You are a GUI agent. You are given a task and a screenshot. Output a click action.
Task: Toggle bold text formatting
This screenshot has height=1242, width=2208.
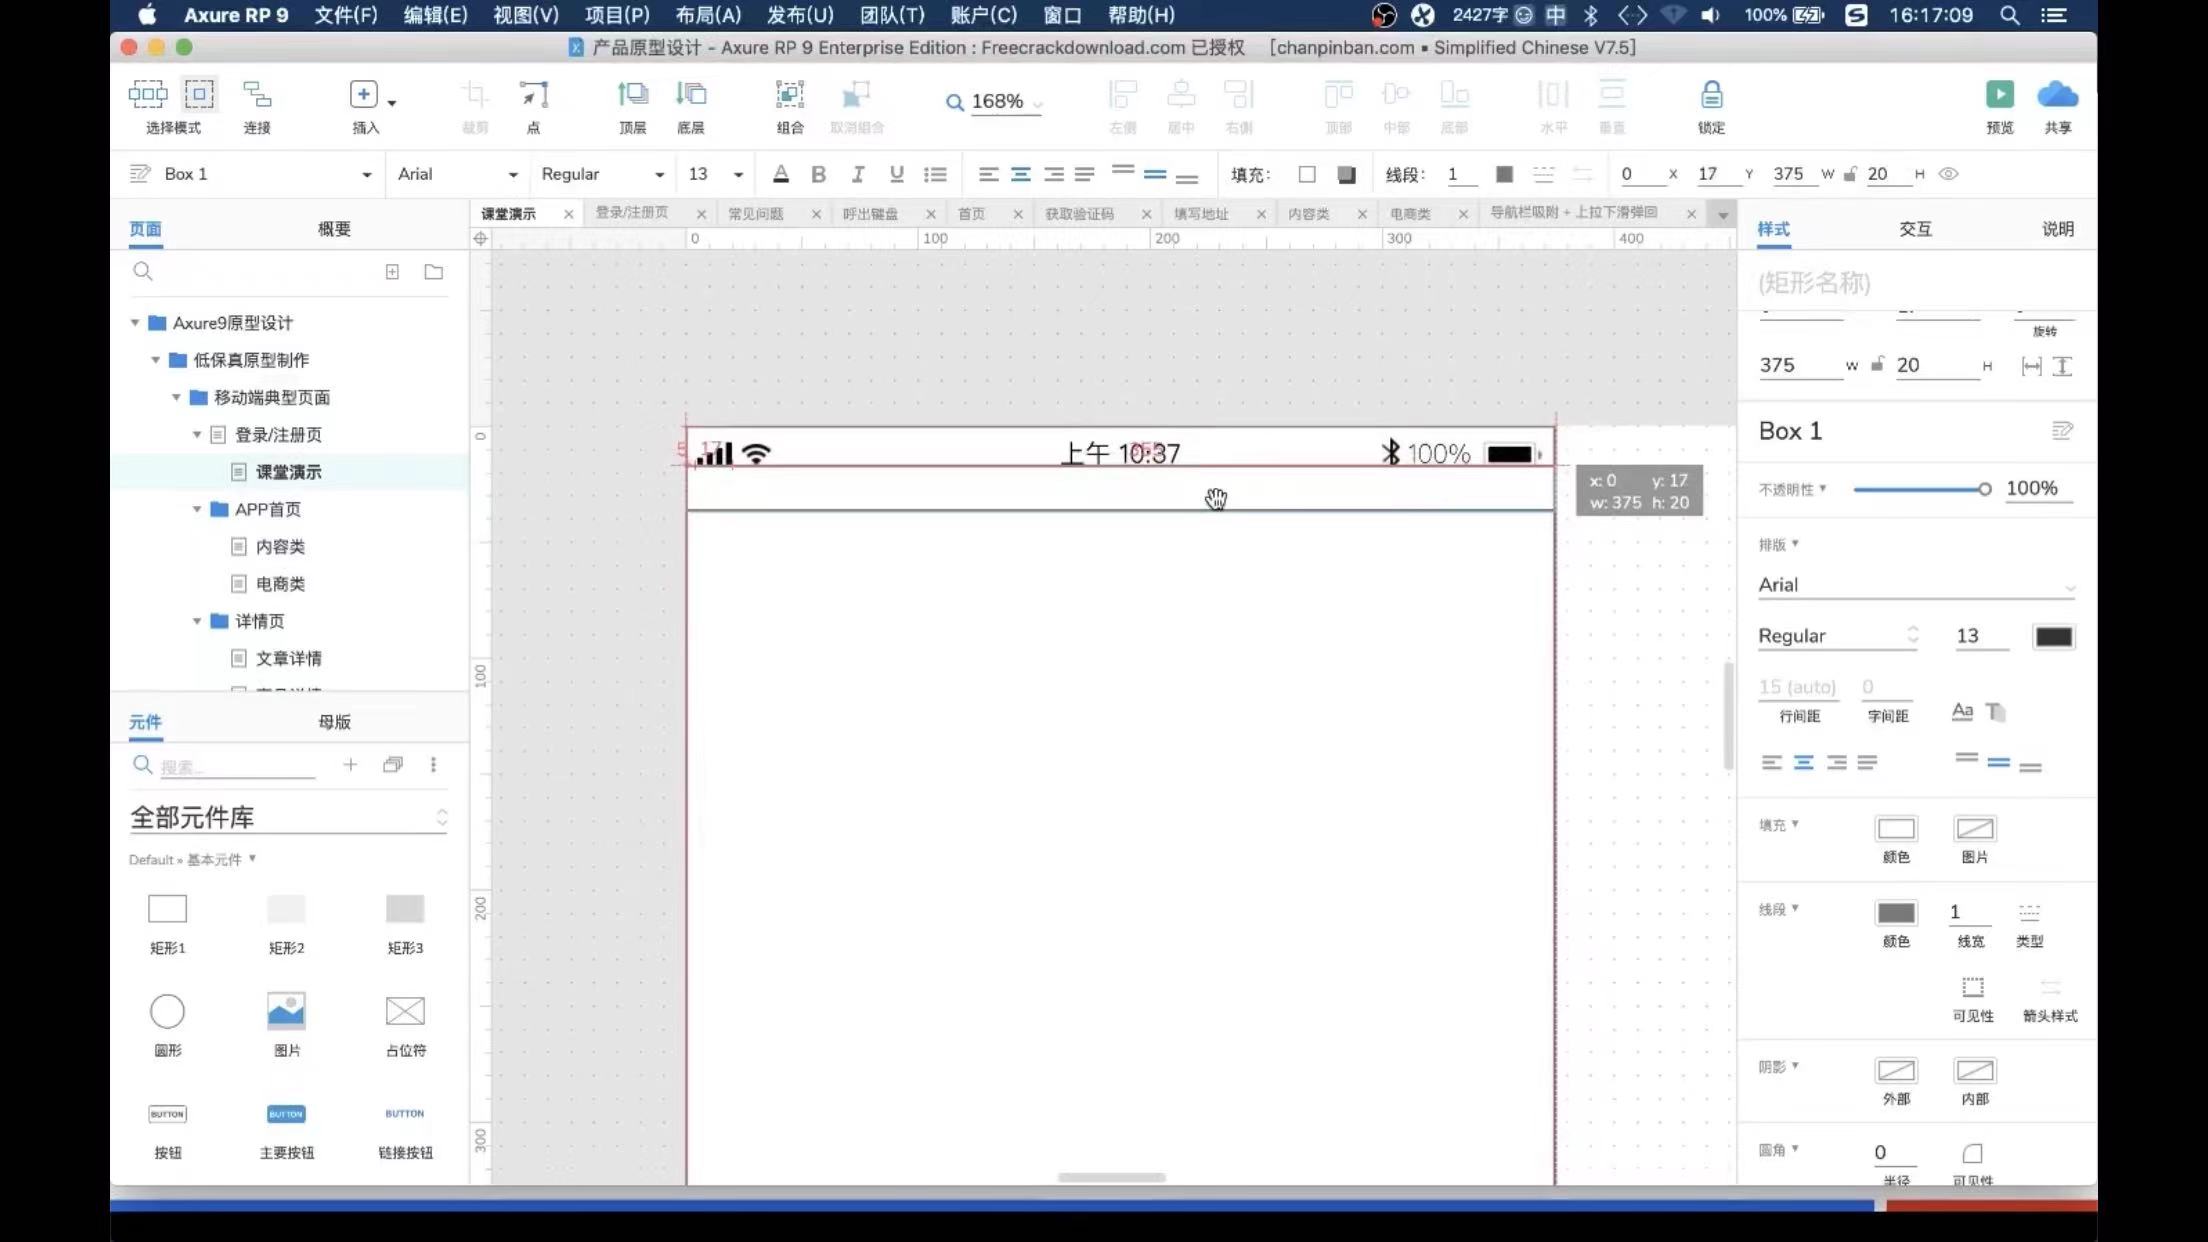click(x=818, y=174)
